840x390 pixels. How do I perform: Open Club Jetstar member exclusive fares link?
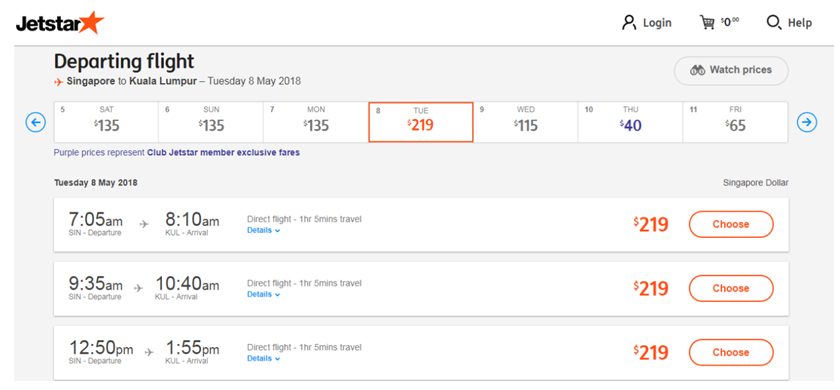[223, 153]
